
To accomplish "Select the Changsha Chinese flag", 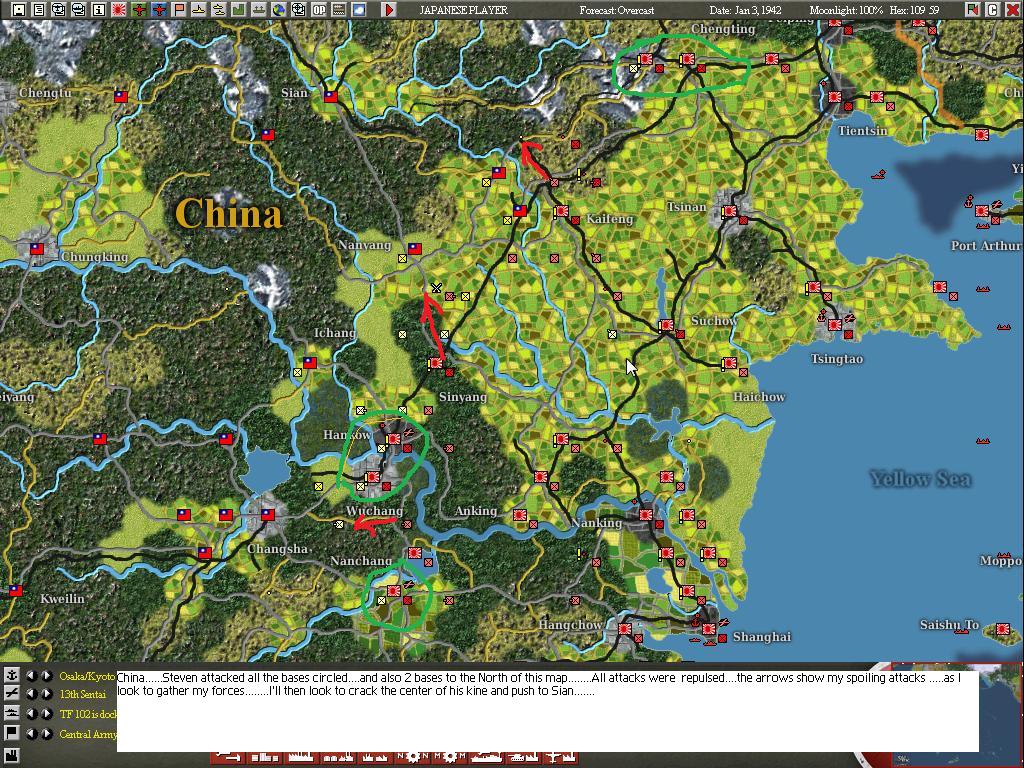I will point(268,515).
